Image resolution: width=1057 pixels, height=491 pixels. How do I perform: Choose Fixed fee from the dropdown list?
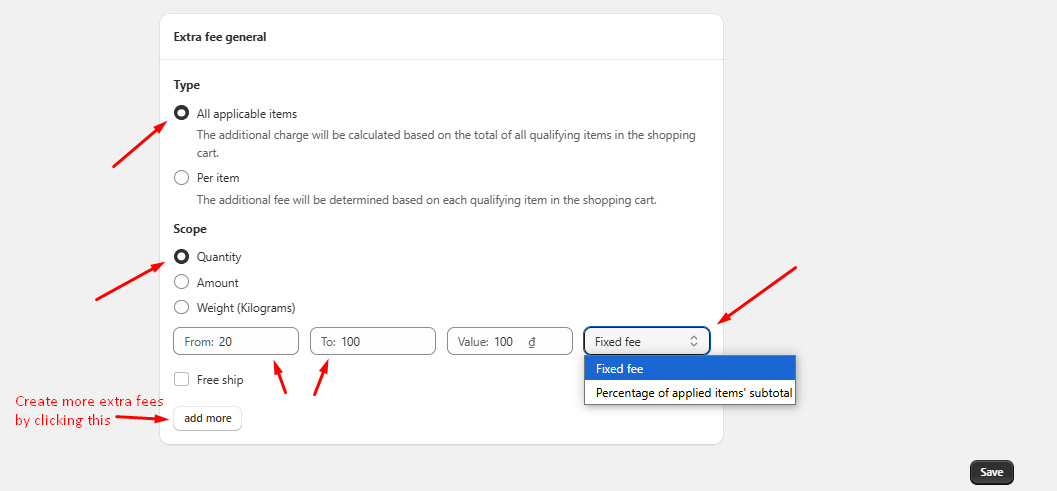(x=689, y=369)
